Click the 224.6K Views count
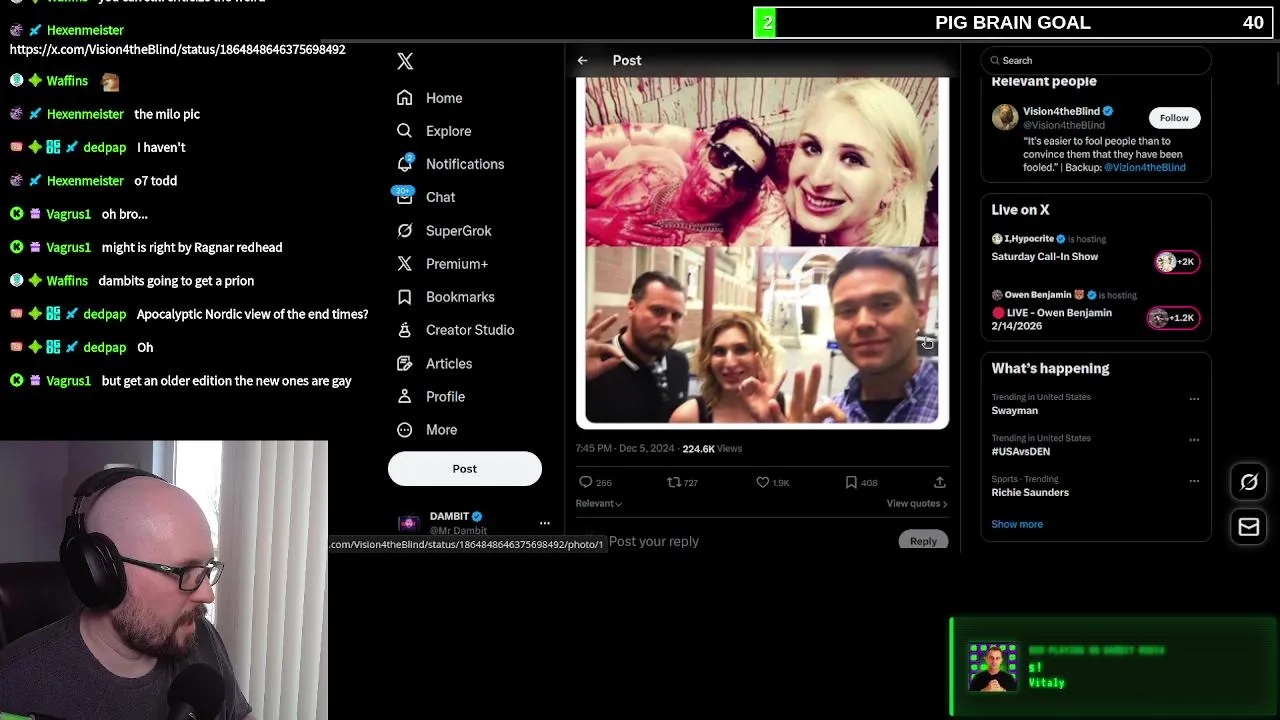The width and height of the screenshot is (1280, 720). [712, 449]
